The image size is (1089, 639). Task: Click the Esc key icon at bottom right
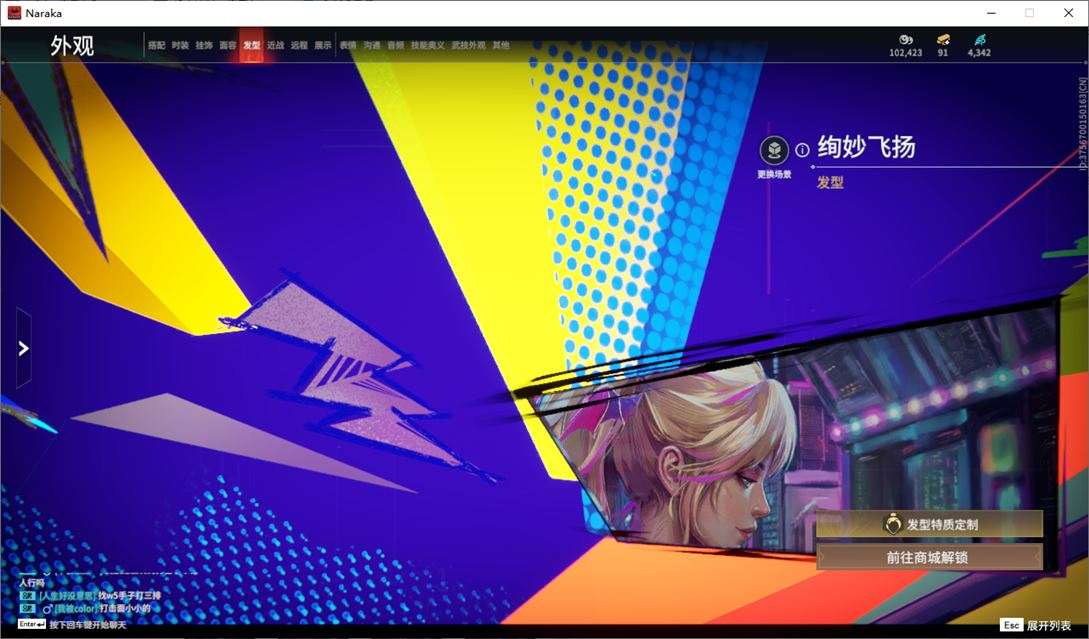tap(1011, 625)
